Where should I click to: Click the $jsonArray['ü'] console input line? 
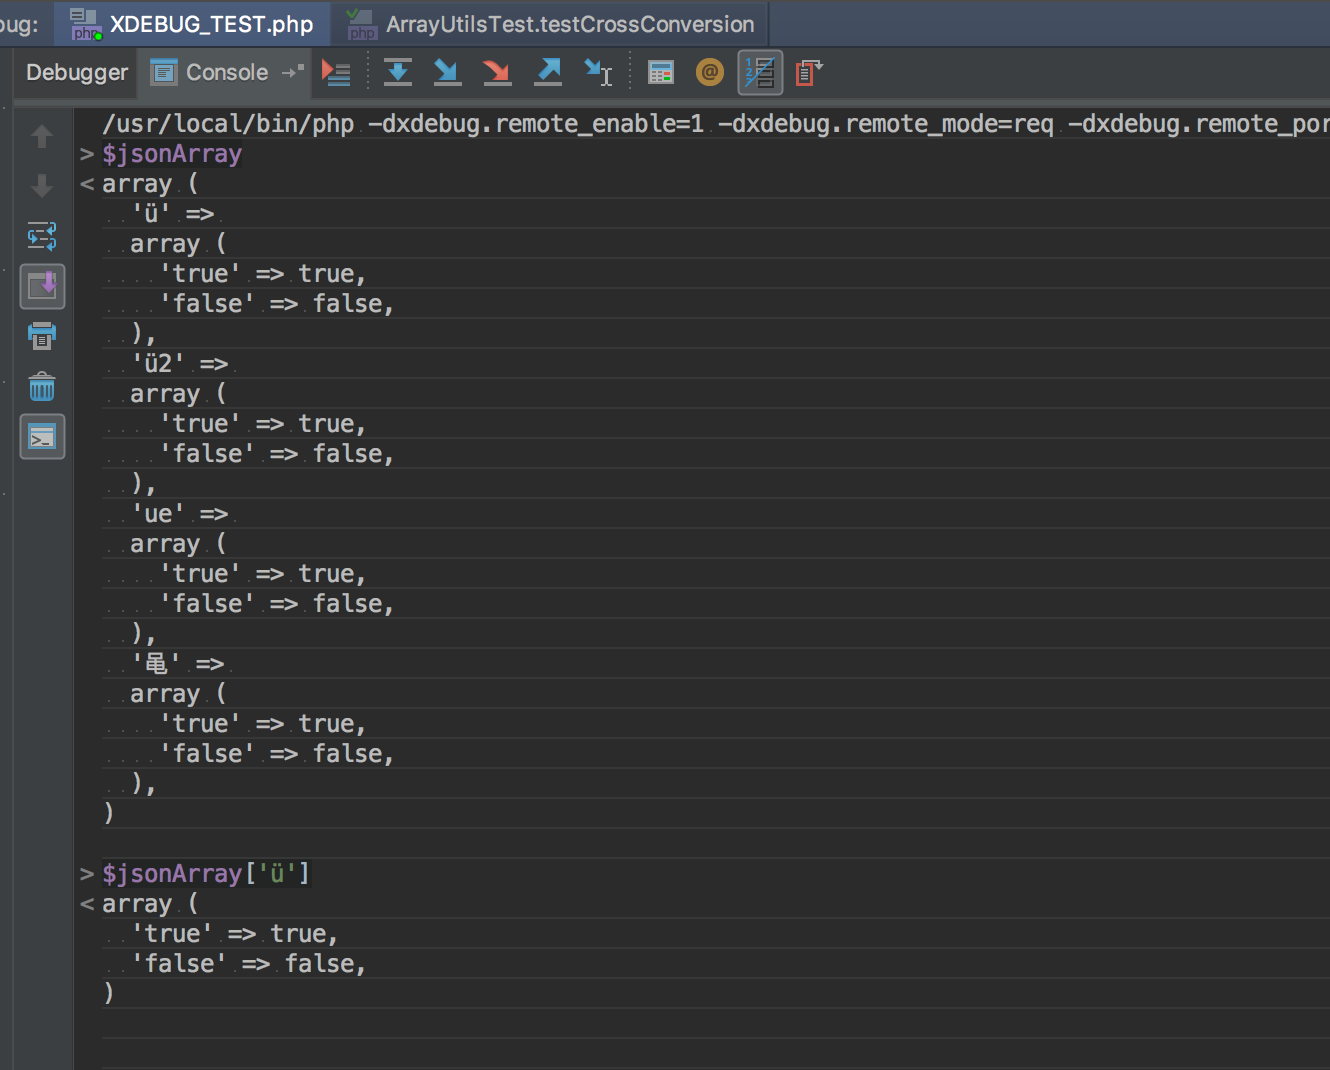(x=206, y=874)
